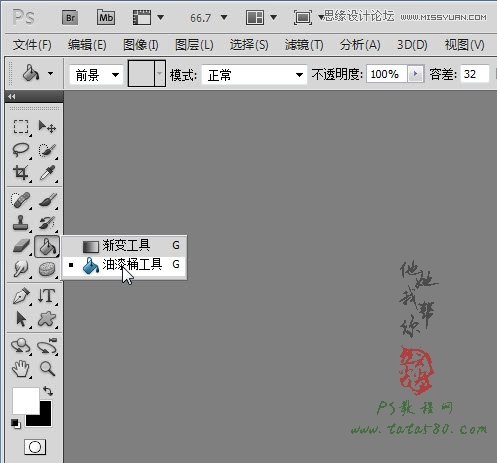Choose 油漆桶工具 from the flyout
This screenshot has width=497, height=463.
point(124,265)
